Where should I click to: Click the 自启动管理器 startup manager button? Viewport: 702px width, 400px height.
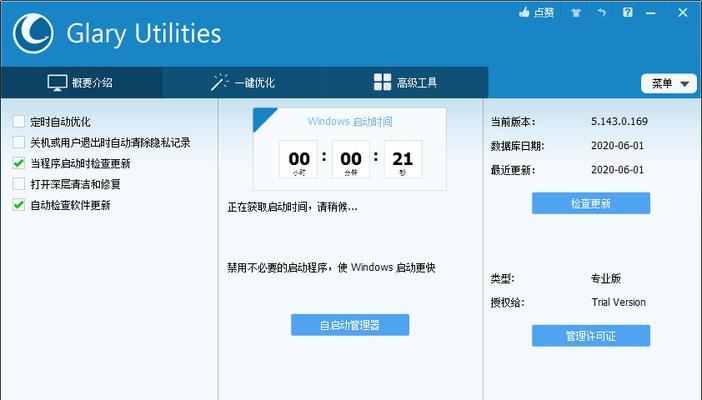click(x=350, y=325)
